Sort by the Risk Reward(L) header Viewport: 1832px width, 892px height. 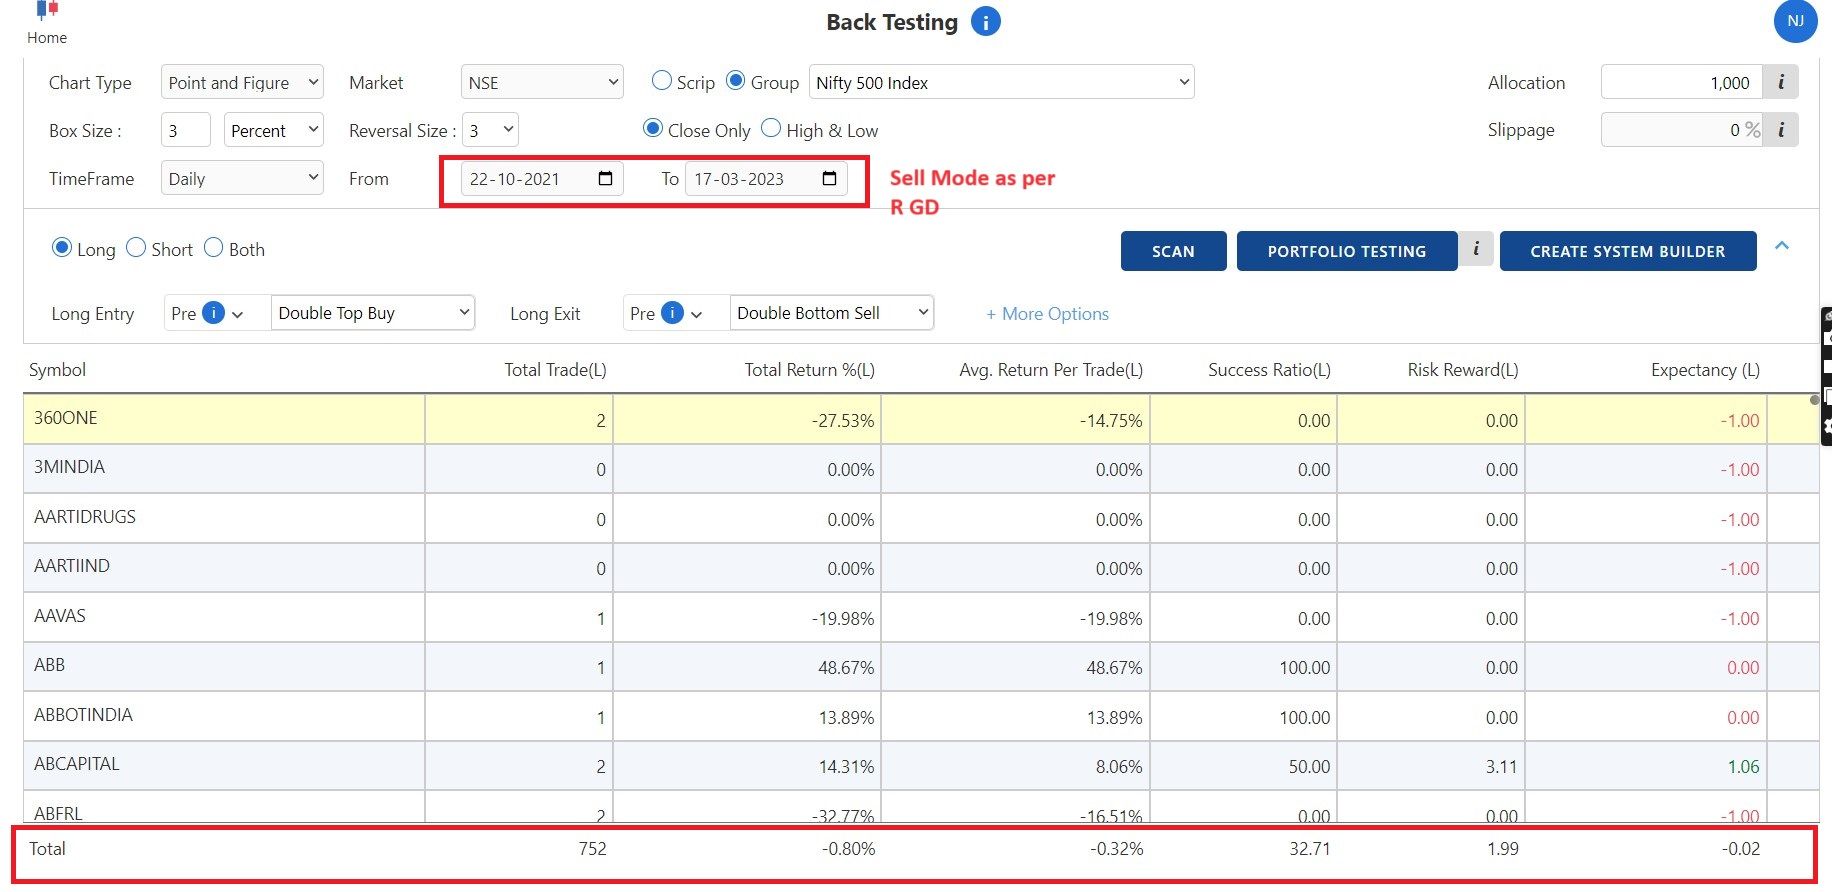(1463, 370)
